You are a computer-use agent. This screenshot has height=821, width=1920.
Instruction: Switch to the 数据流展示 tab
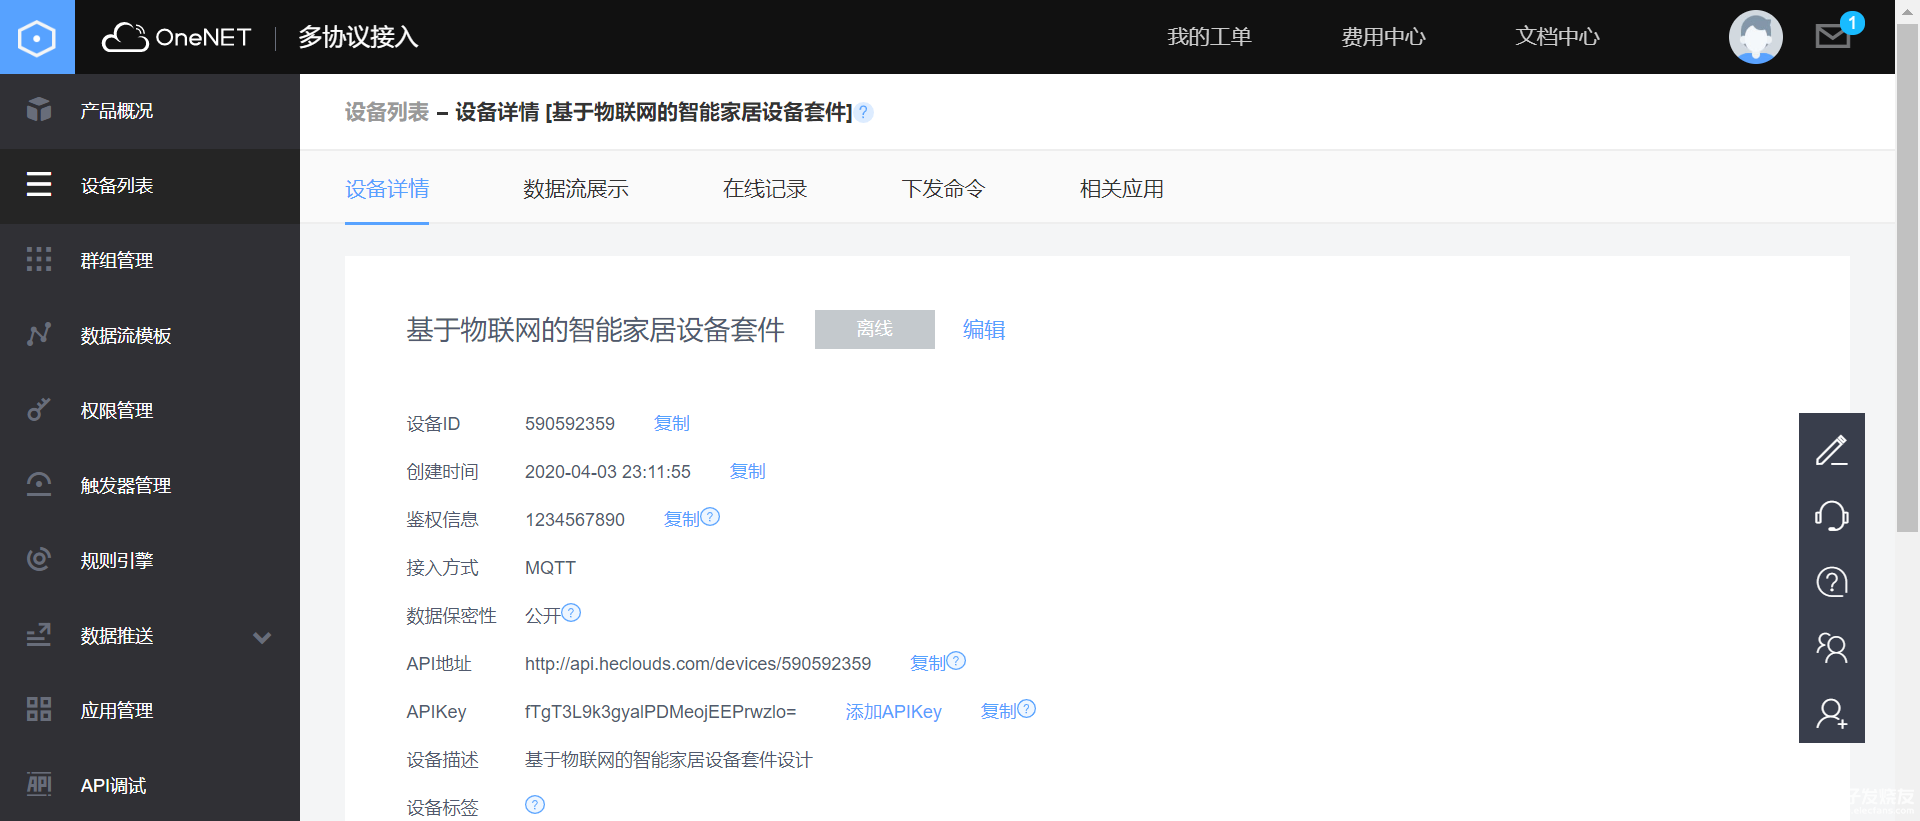(x=575, y=189)
